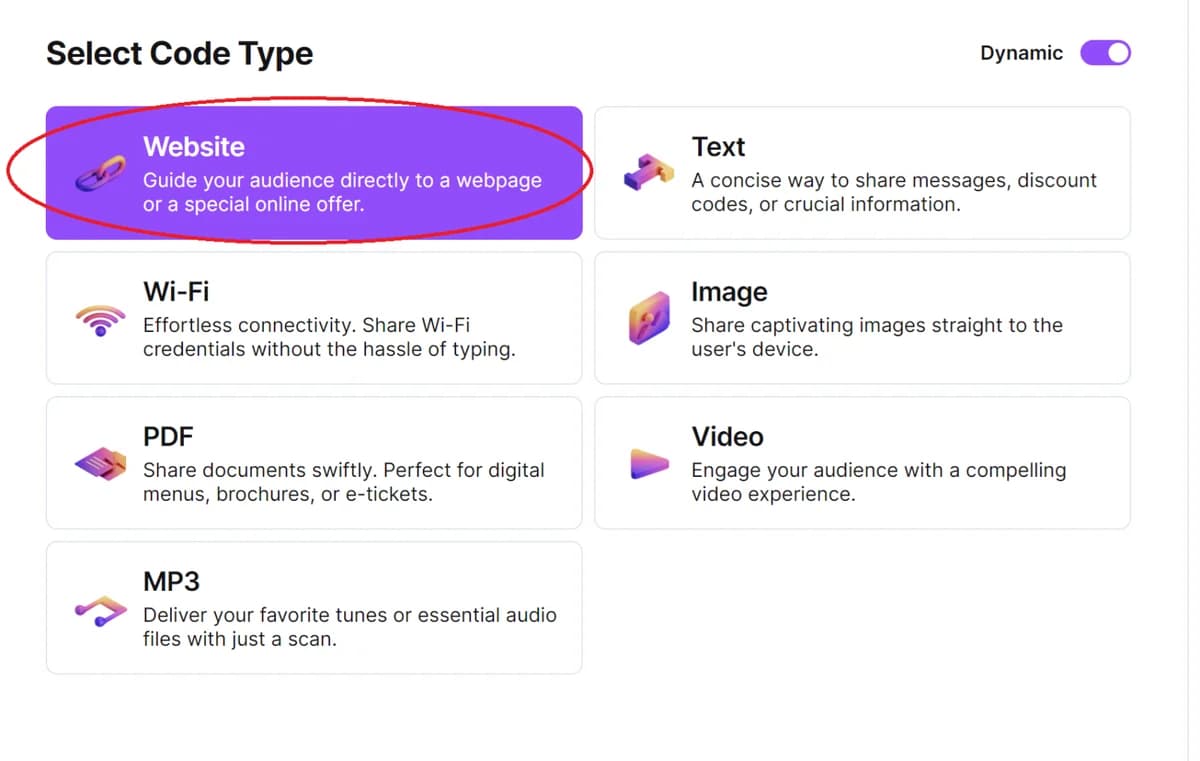The image size is (1200, 761).
Task: Select the PDF code type for digital menus
Action: pos(313,463)
